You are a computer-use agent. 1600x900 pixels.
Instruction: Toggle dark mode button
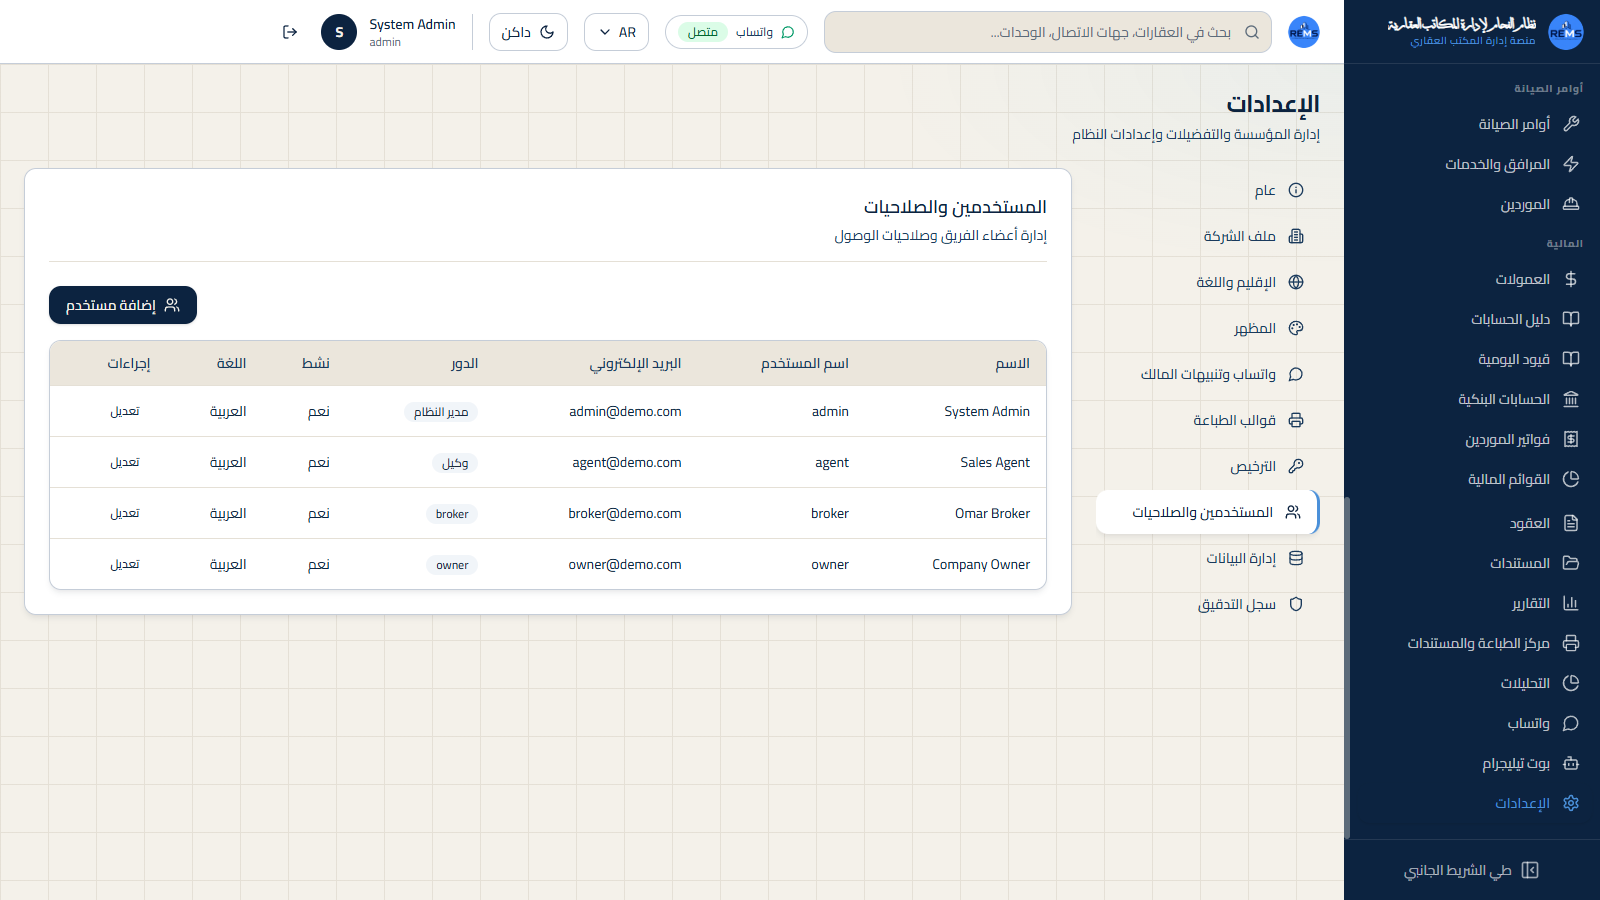[528, 32]
